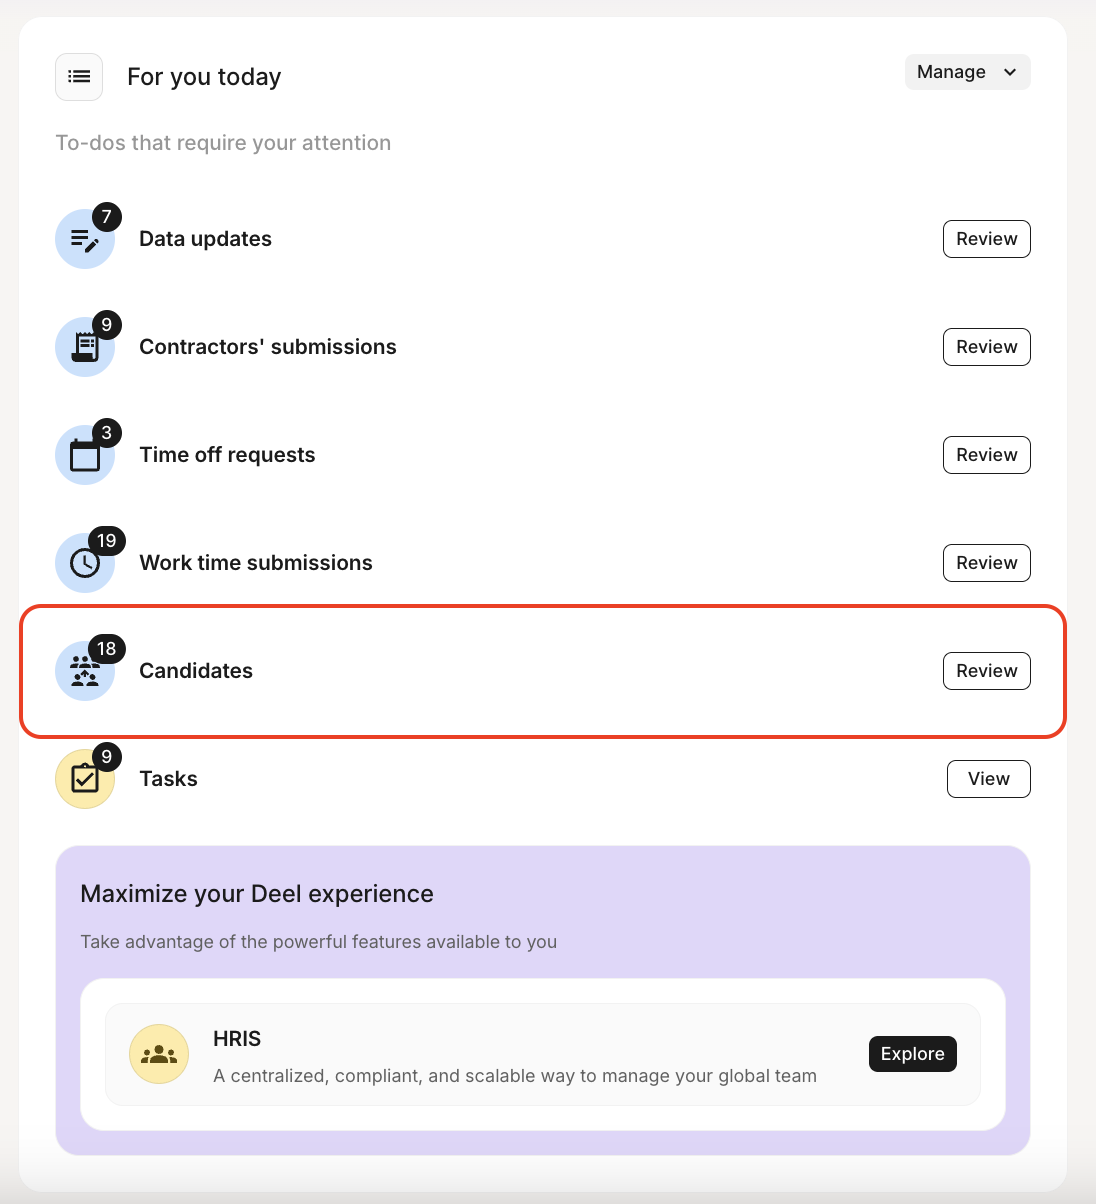Screen dimensions: 1096x1204
Task: Explore the HRIS feature
Action: pos(912,1054)
